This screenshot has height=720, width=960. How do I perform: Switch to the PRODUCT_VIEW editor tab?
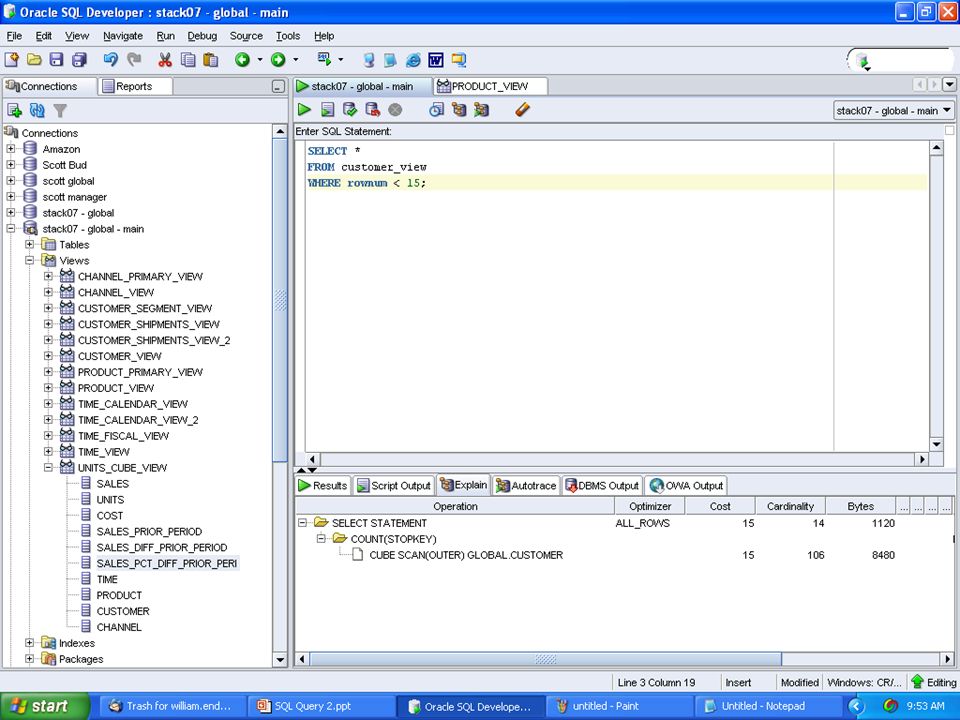coord(489,86)
